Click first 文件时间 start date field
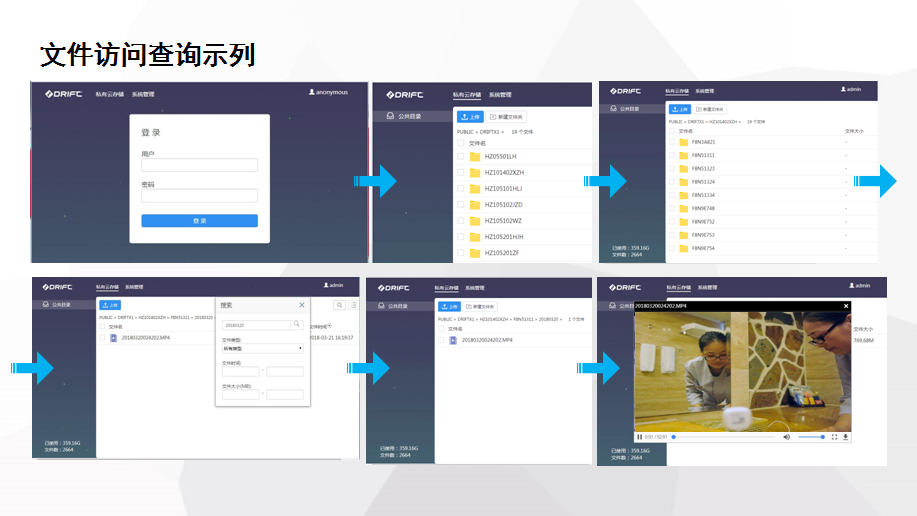917x516 pixels. pyautogui.click(x=240, y=371)
